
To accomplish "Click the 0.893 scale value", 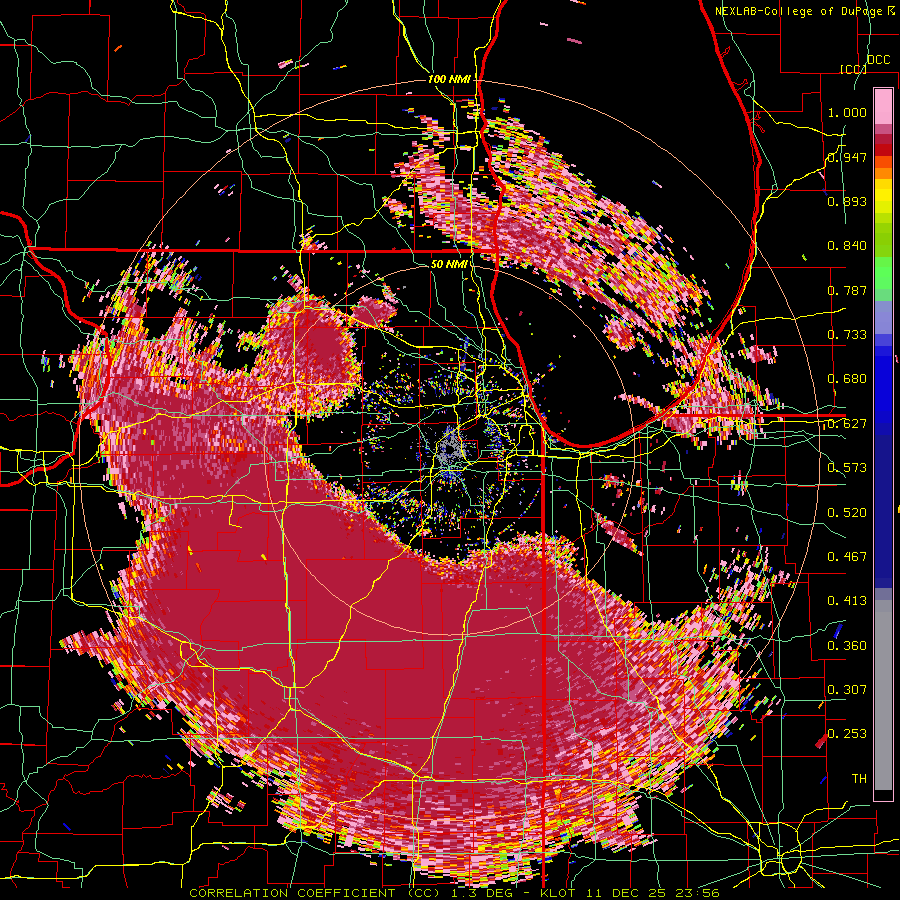I will [847, 201].
